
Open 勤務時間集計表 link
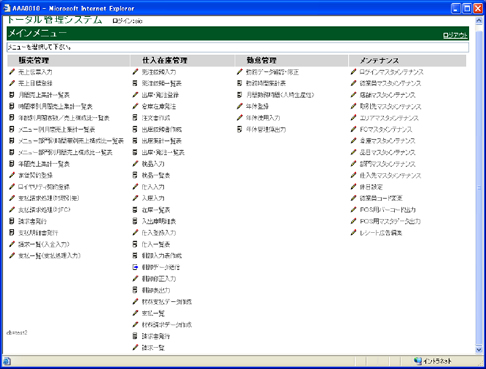(x=266, y=83)
